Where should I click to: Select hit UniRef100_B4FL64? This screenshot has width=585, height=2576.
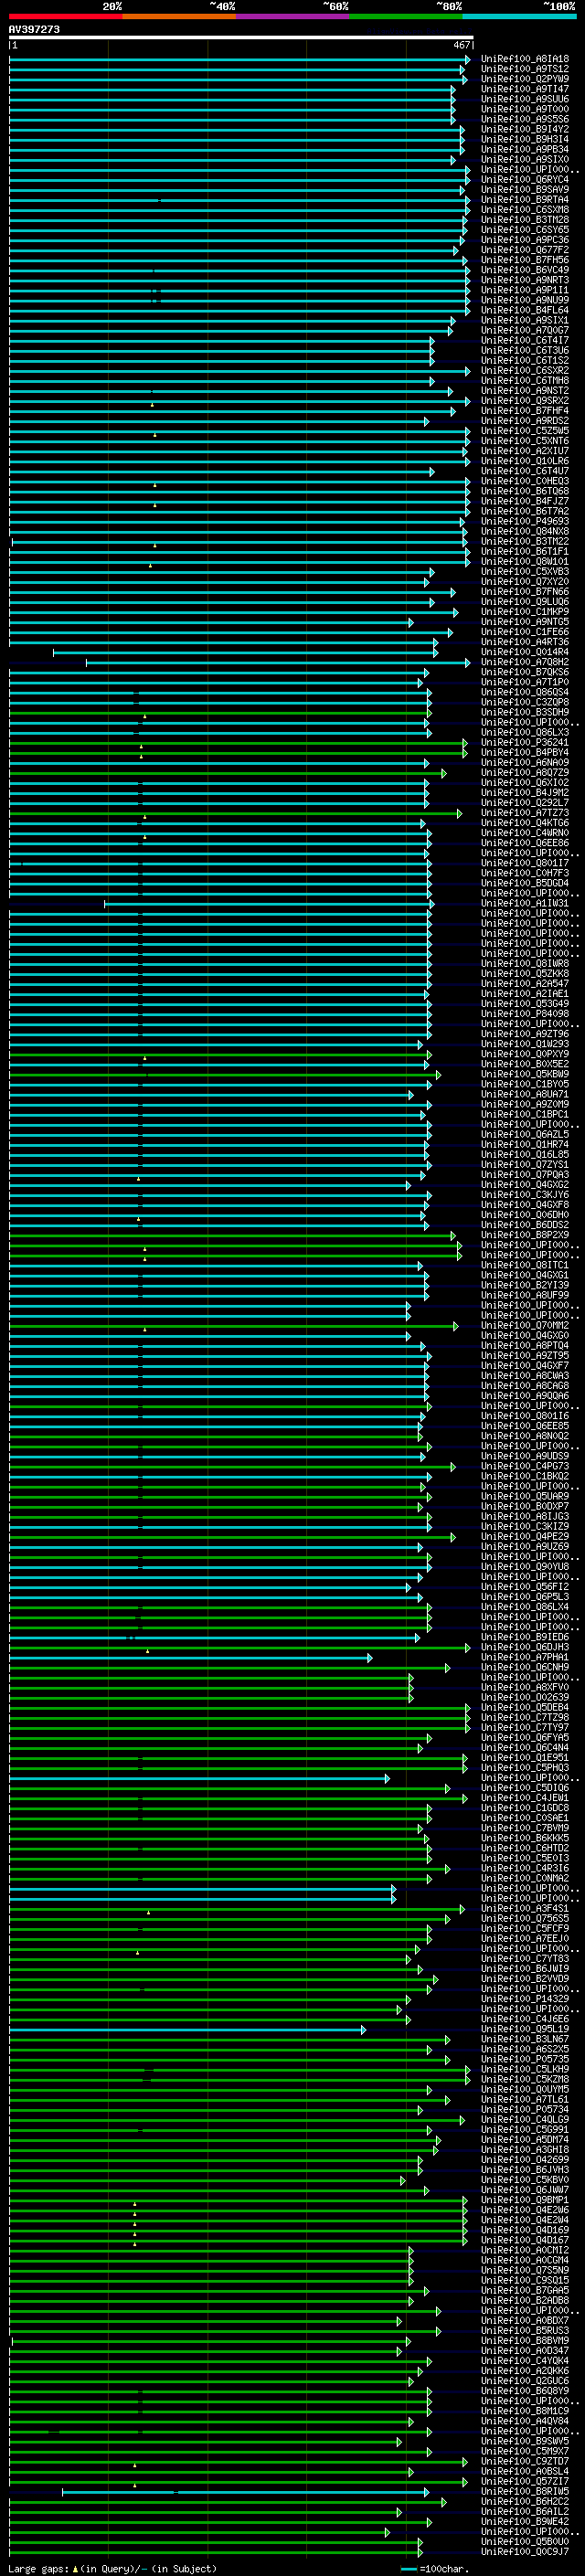coord(525,310)
